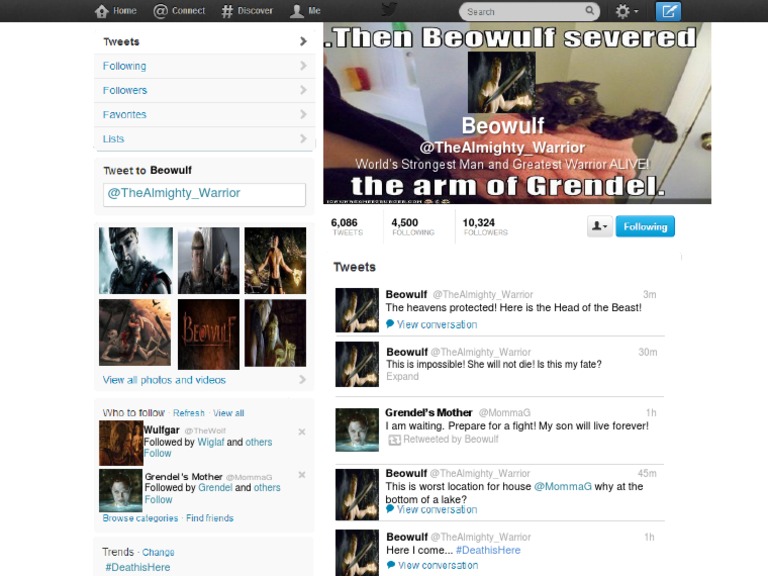Select Tweets in the sidebar list
Viewport: 768px width, 576px height.
click(x=205, y=42)
